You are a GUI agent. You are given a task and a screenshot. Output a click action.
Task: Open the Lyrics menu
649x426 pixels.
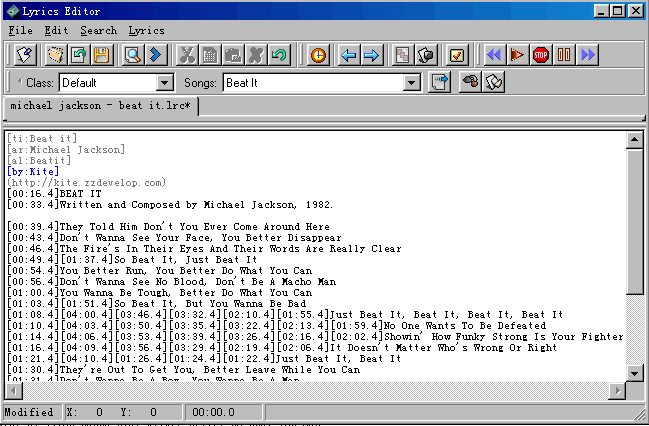click(x=146, y=31)
